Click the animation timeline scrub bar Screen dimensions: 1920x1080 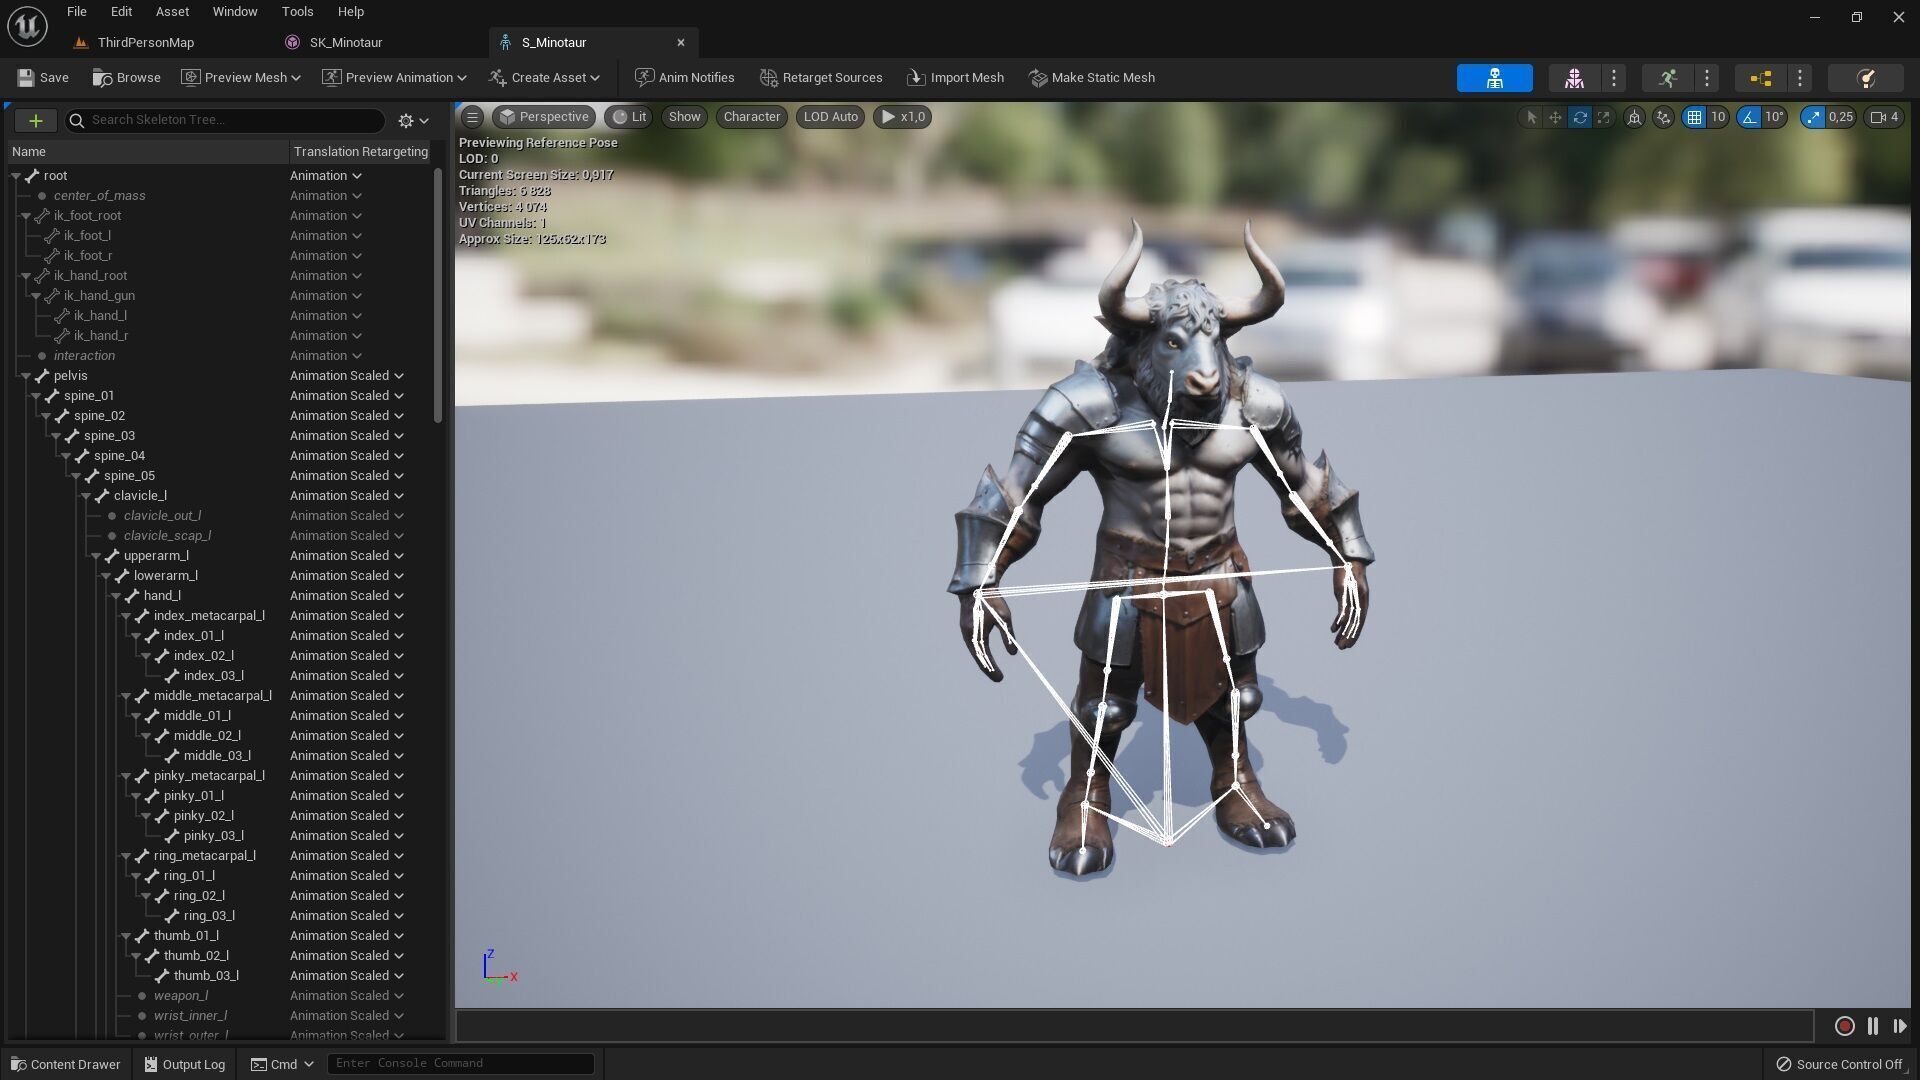(1135, 1026)
